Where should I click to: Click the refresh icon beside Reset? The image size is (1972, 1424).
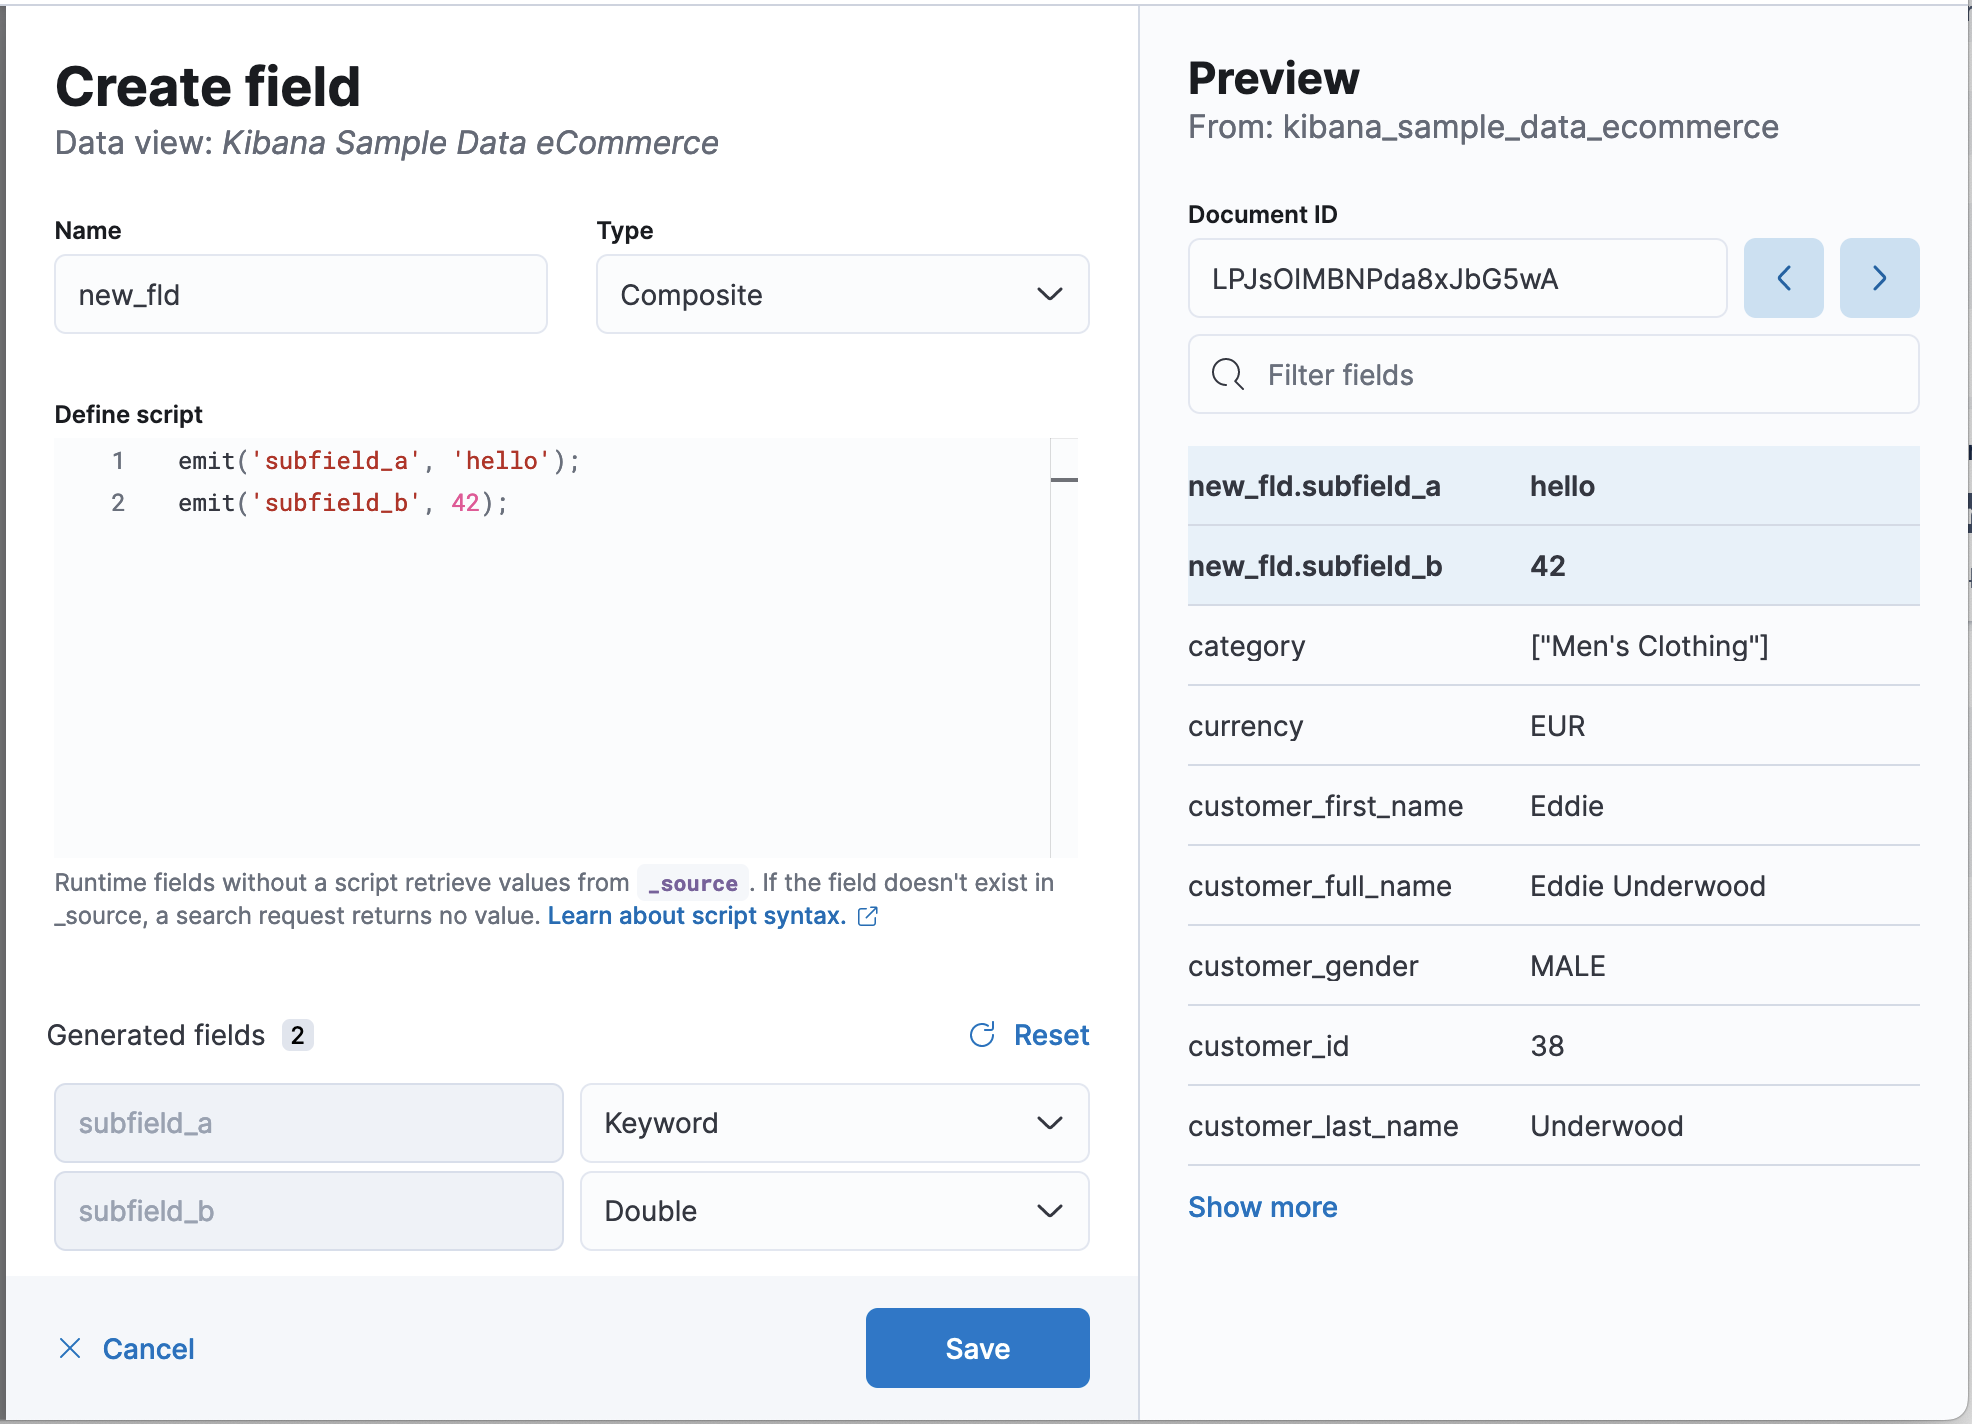(982, 1035)
